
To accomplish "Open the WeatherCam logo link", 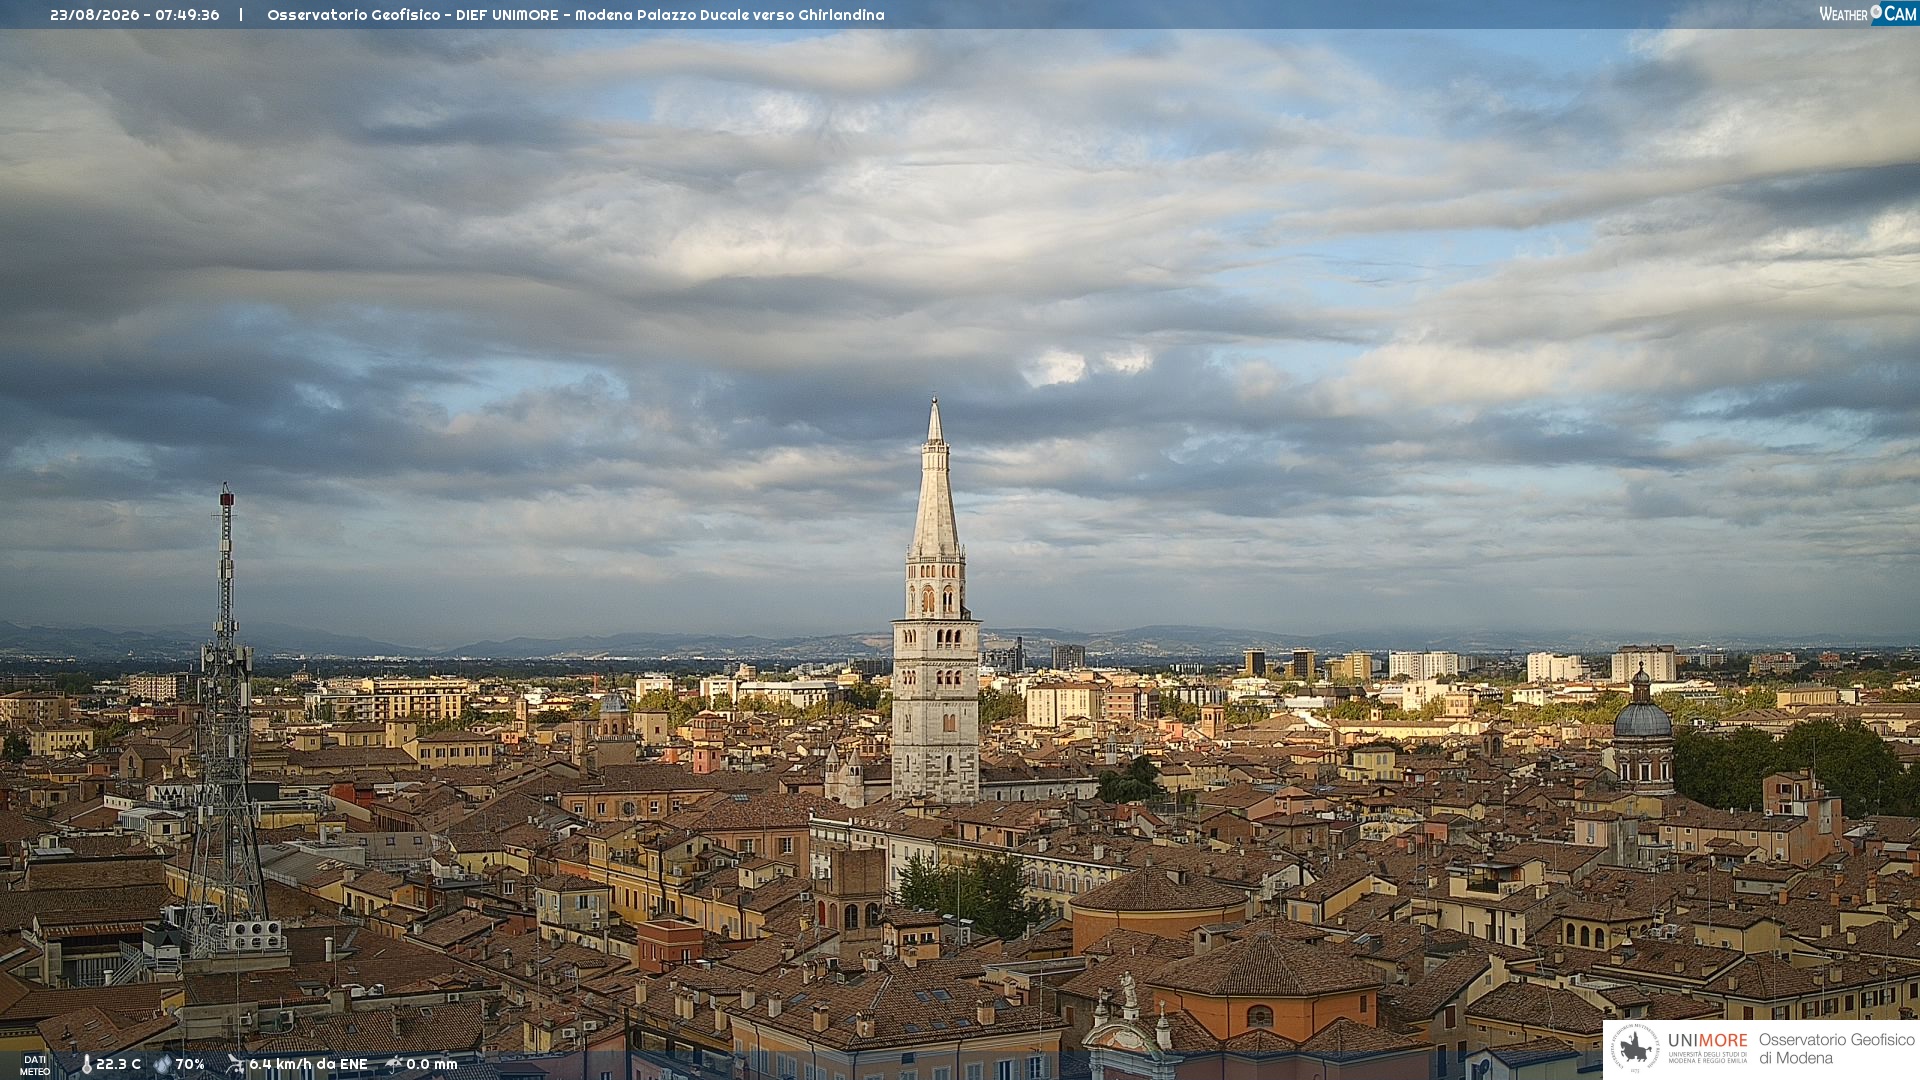I will (1868, 13).
